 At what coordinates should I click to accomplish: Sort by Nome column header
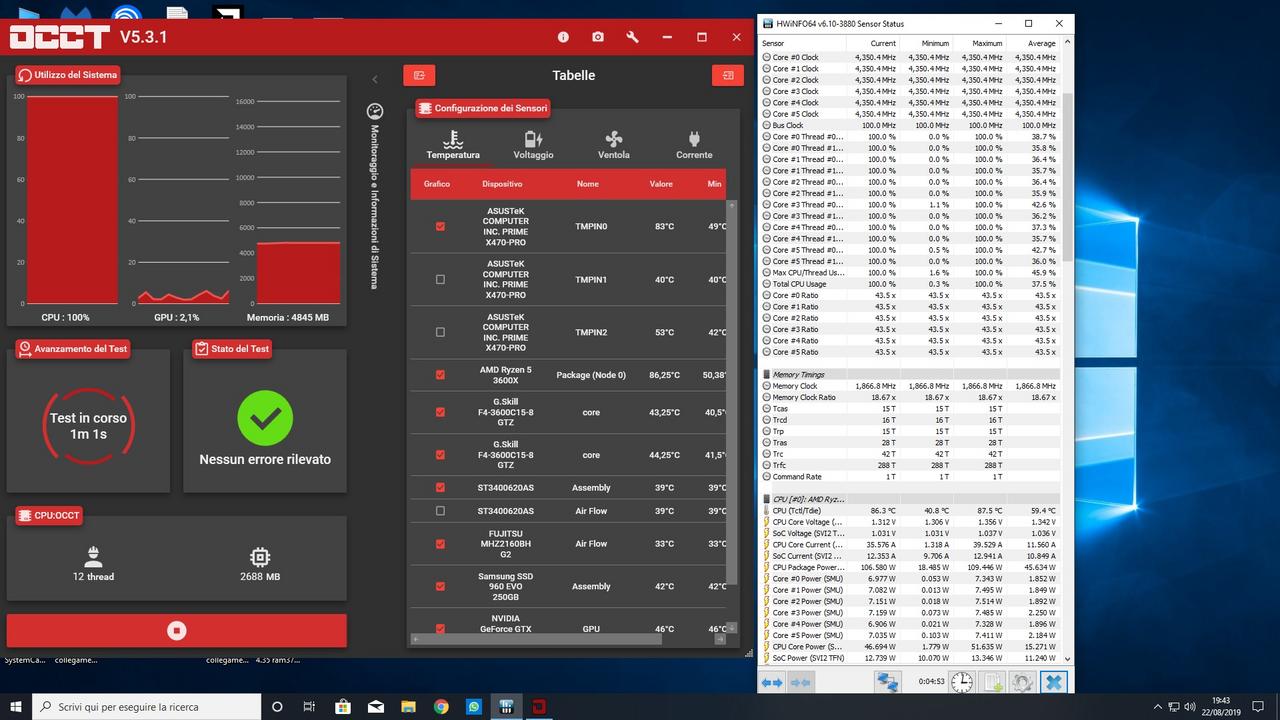coord(588,184)
